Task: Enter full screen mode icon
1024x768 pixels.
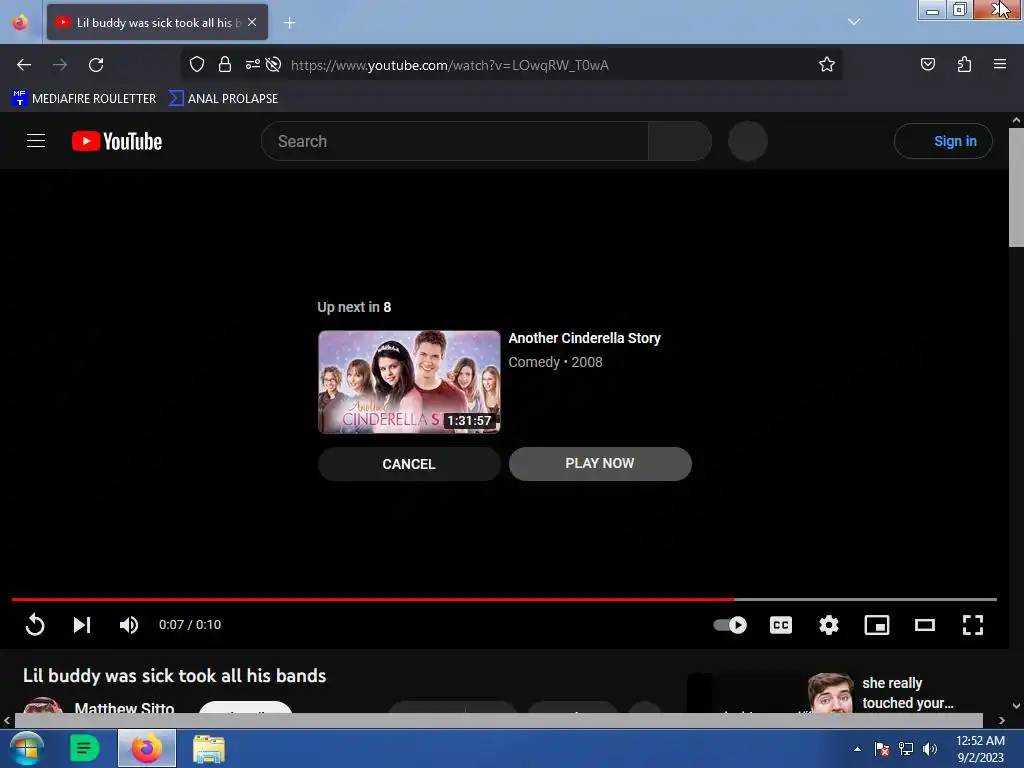Action: tap(973, 625)
